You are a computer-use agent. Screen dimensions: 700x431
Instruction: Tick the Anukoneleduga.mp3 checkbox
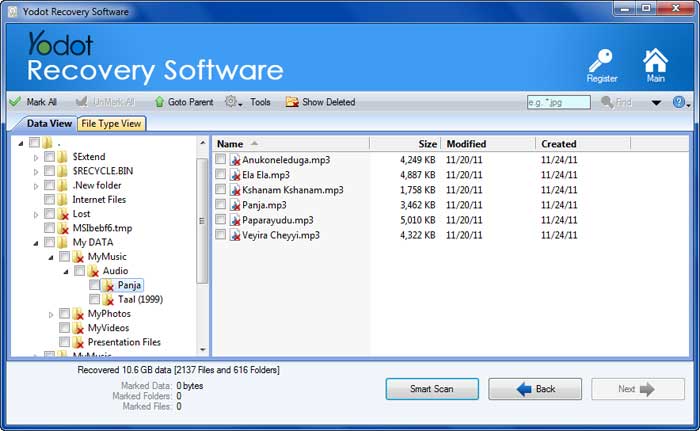221,159
